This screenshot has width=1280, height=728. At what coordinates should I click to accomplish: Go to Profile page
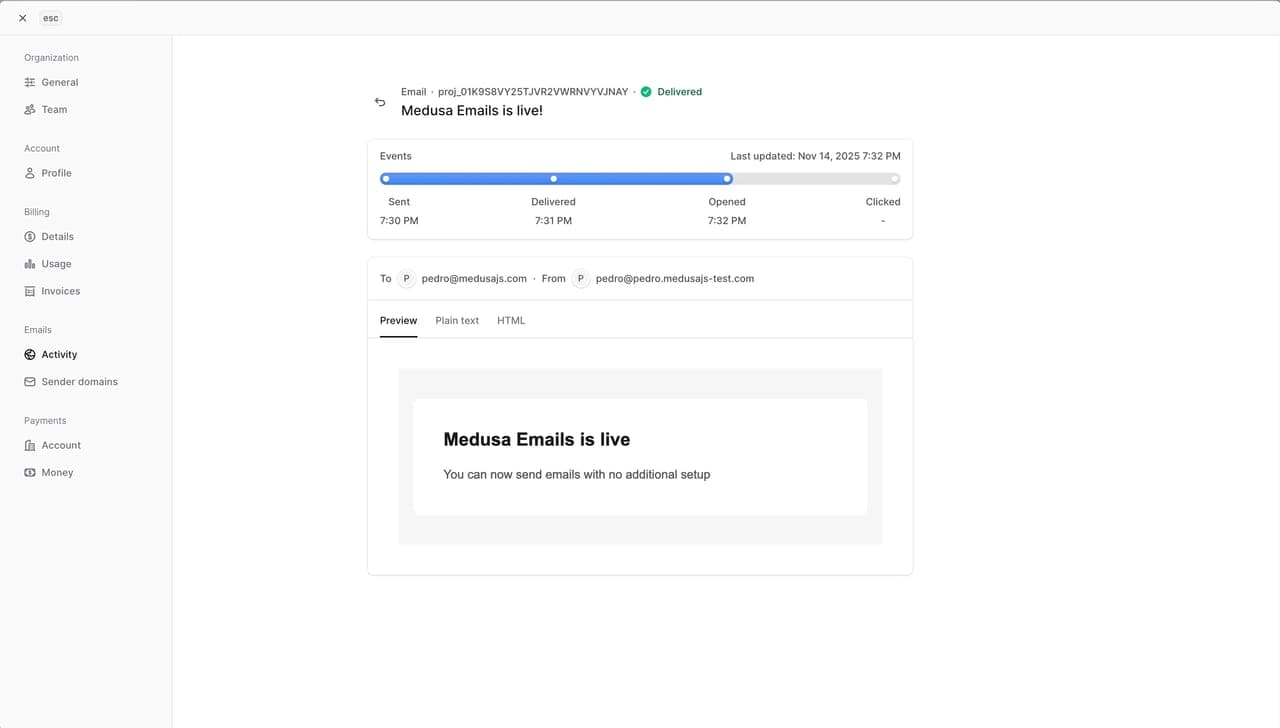pyautogui.click(x=56, y=173)
